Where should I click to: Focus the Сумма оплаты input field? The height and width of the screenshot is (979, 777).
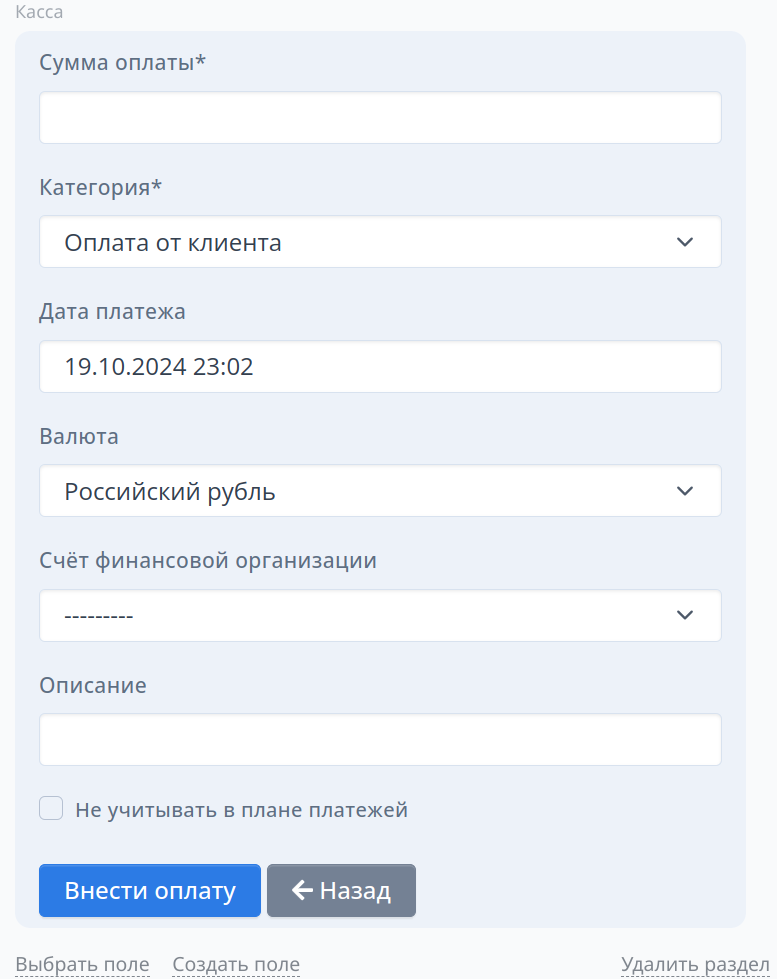pyautogui.click(x=380, y=118)
